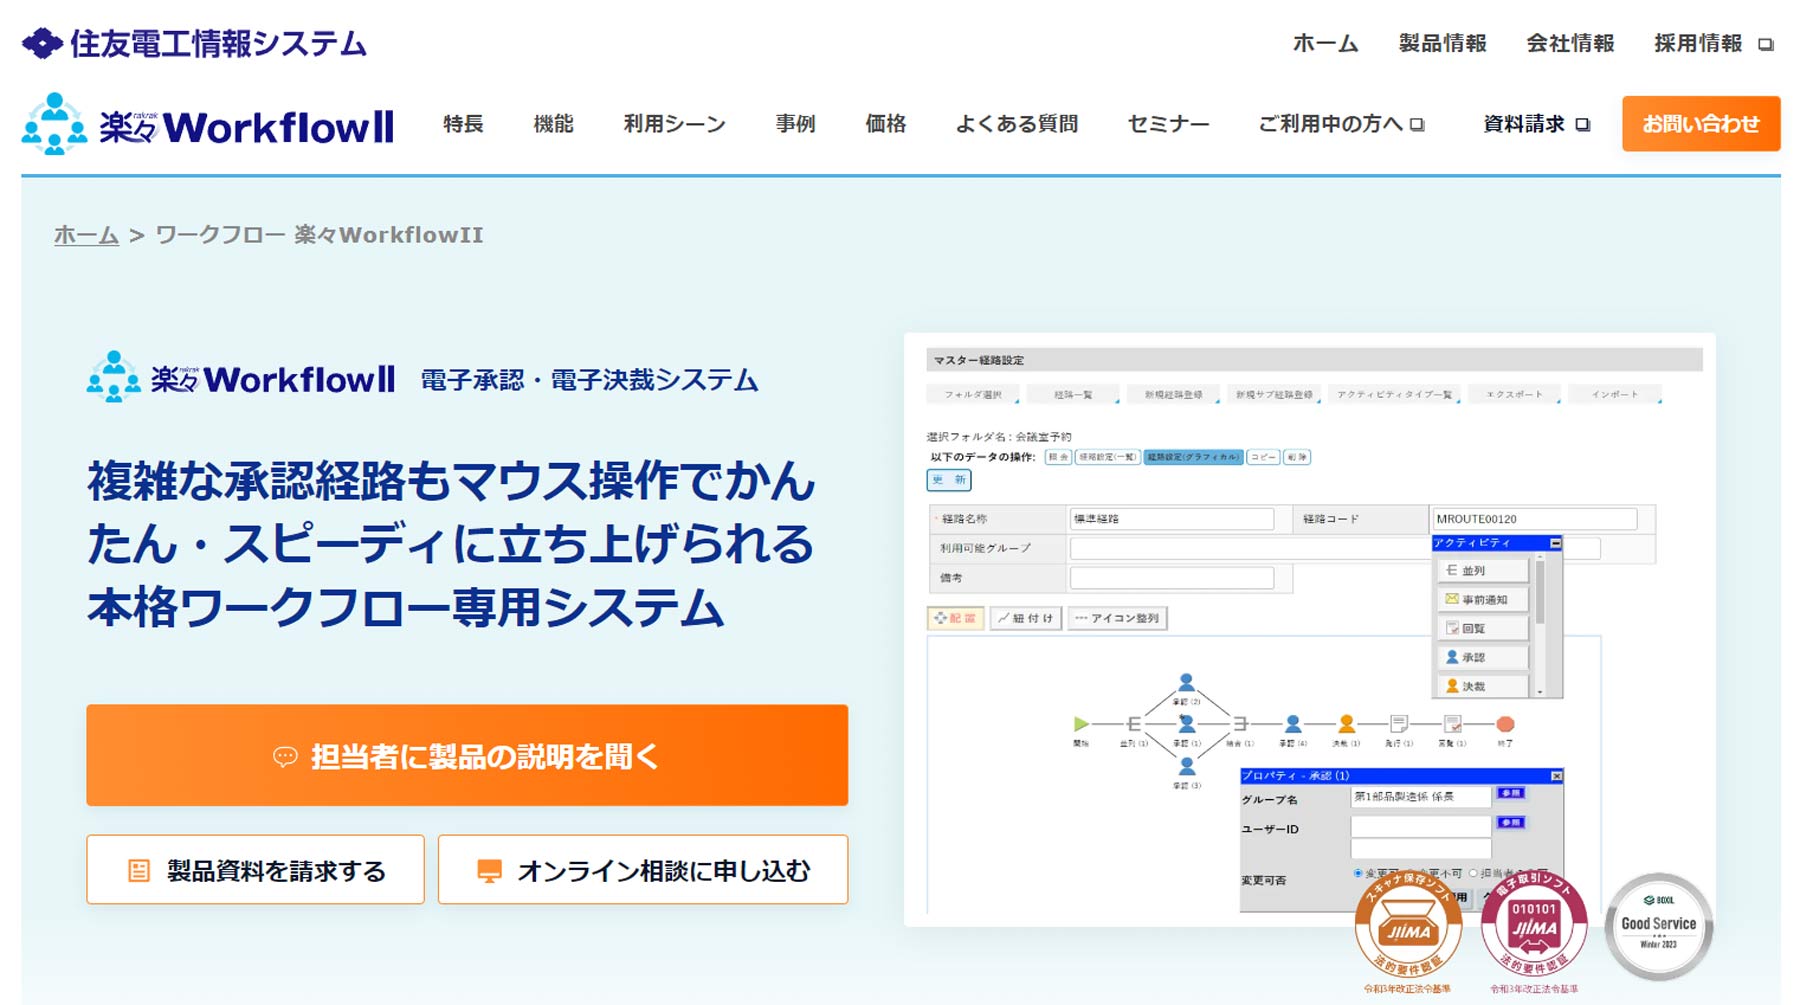The height and width of the screenshot is (1005, 1800).
Task: Click external link icon beside ご利用中の方へ
Action: pyautogui.click(x=1417, y=125)
